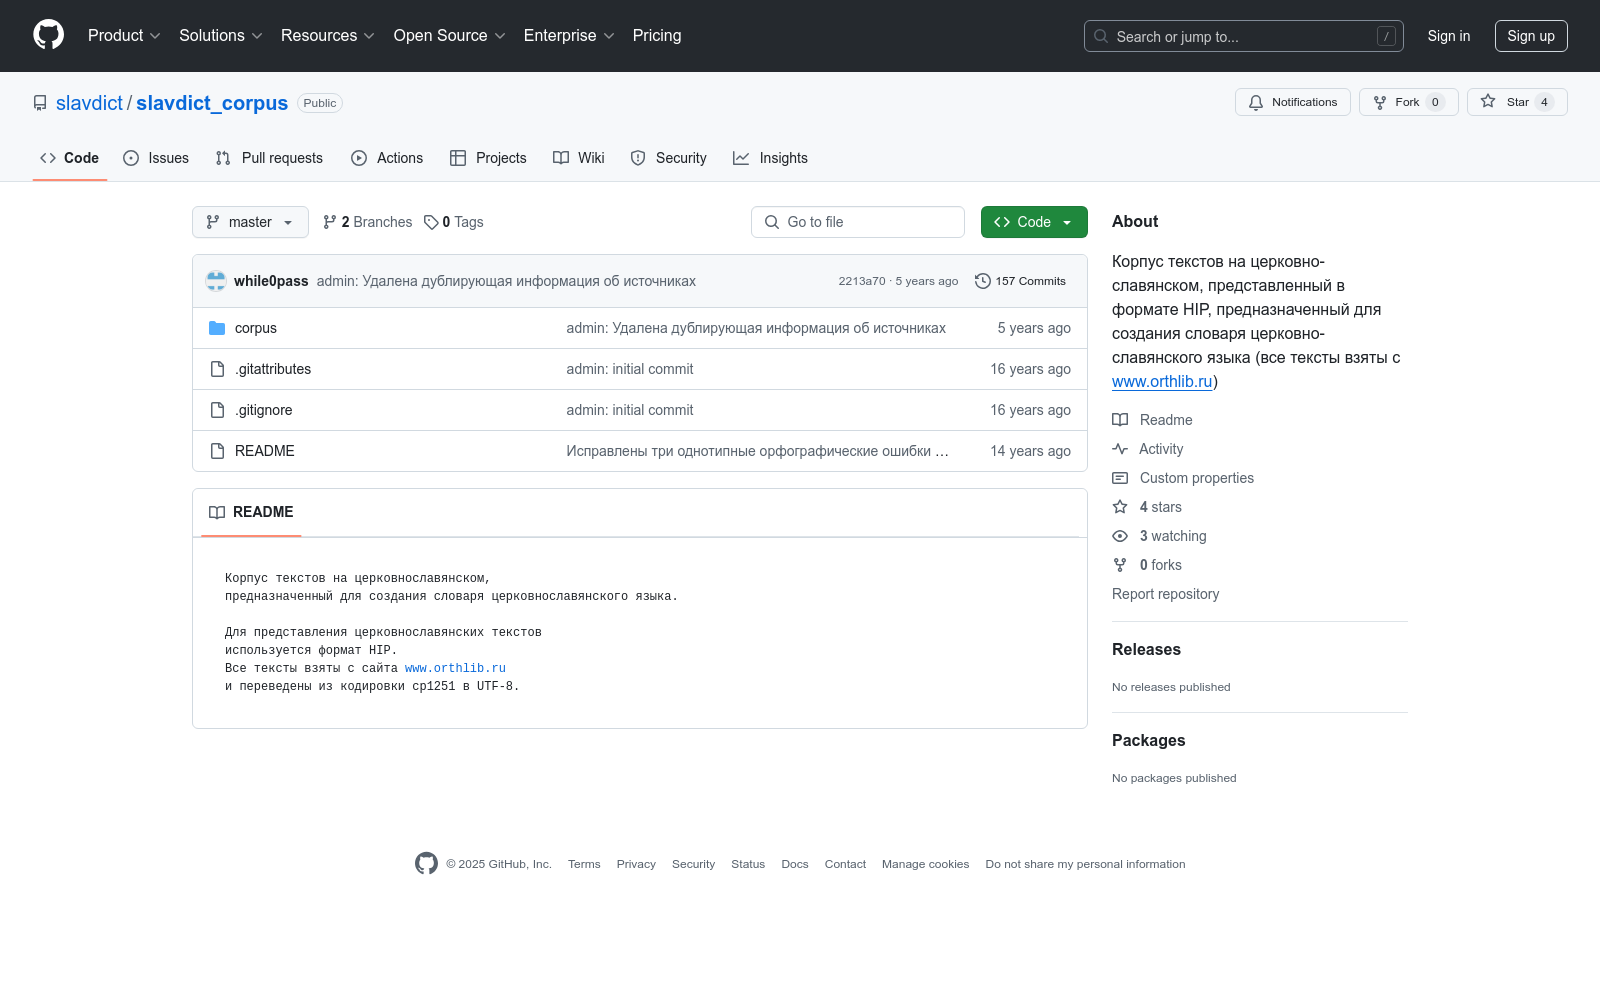Click the commit history clock icon
1600x1000 pixels.
tap(983, 281)
